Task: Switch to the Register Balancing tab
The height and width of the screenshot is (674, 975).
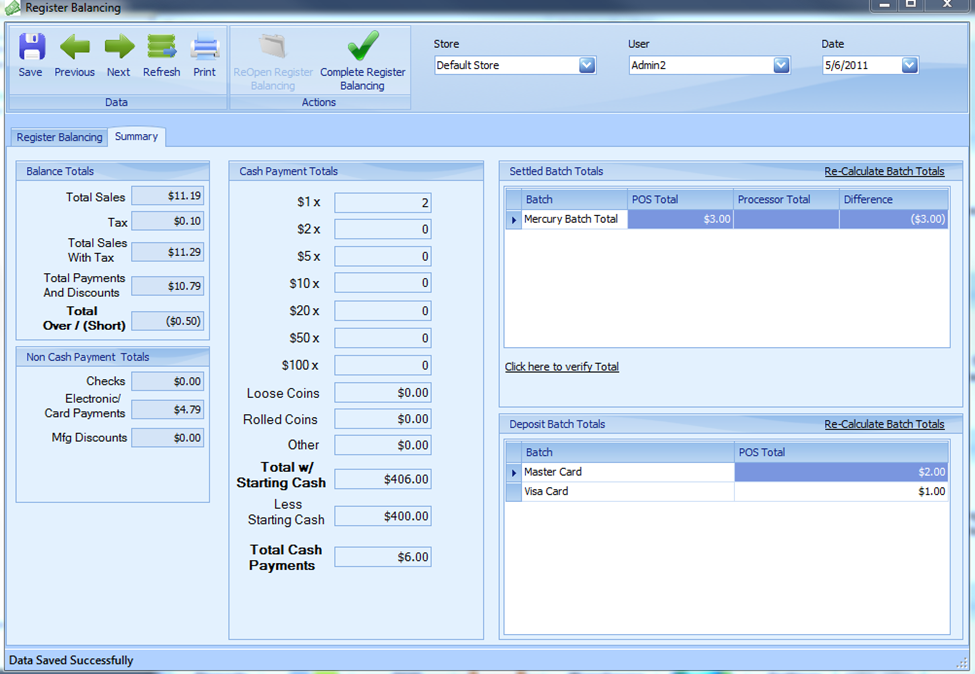Action: tap(59, 137)
